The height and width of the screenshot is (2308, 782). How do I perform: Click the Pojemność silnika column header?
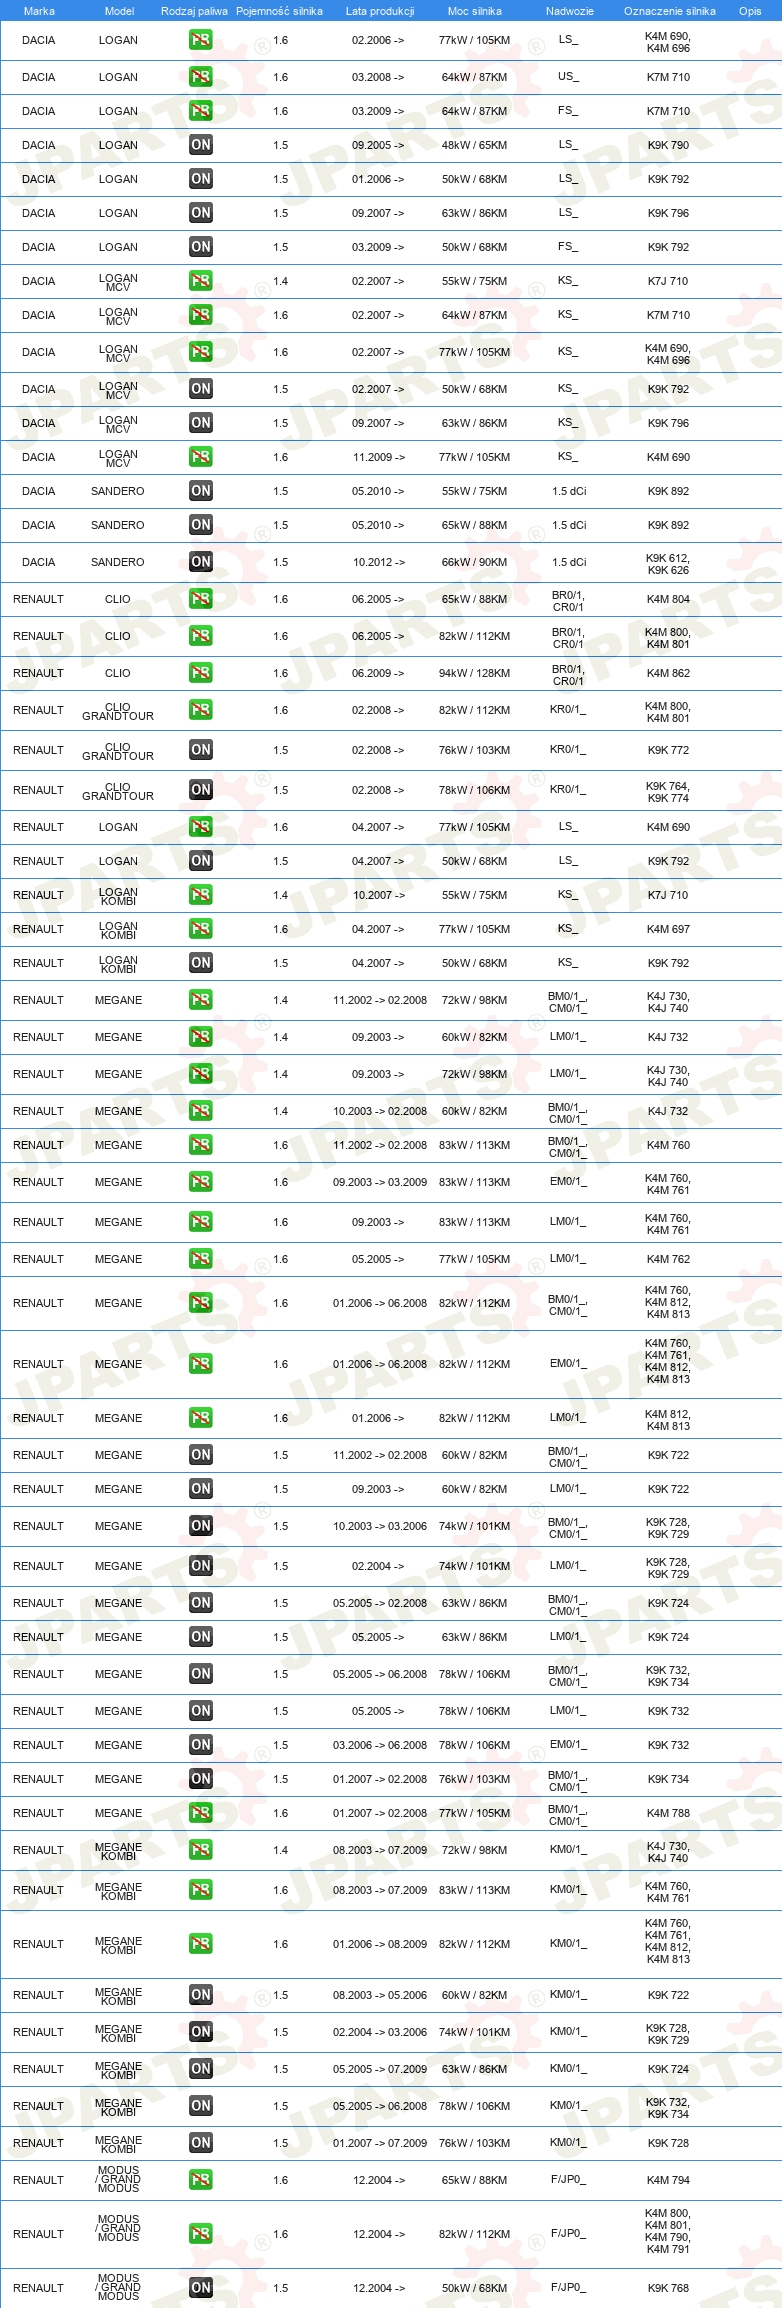pyautogui.click(x=279, y=11)
